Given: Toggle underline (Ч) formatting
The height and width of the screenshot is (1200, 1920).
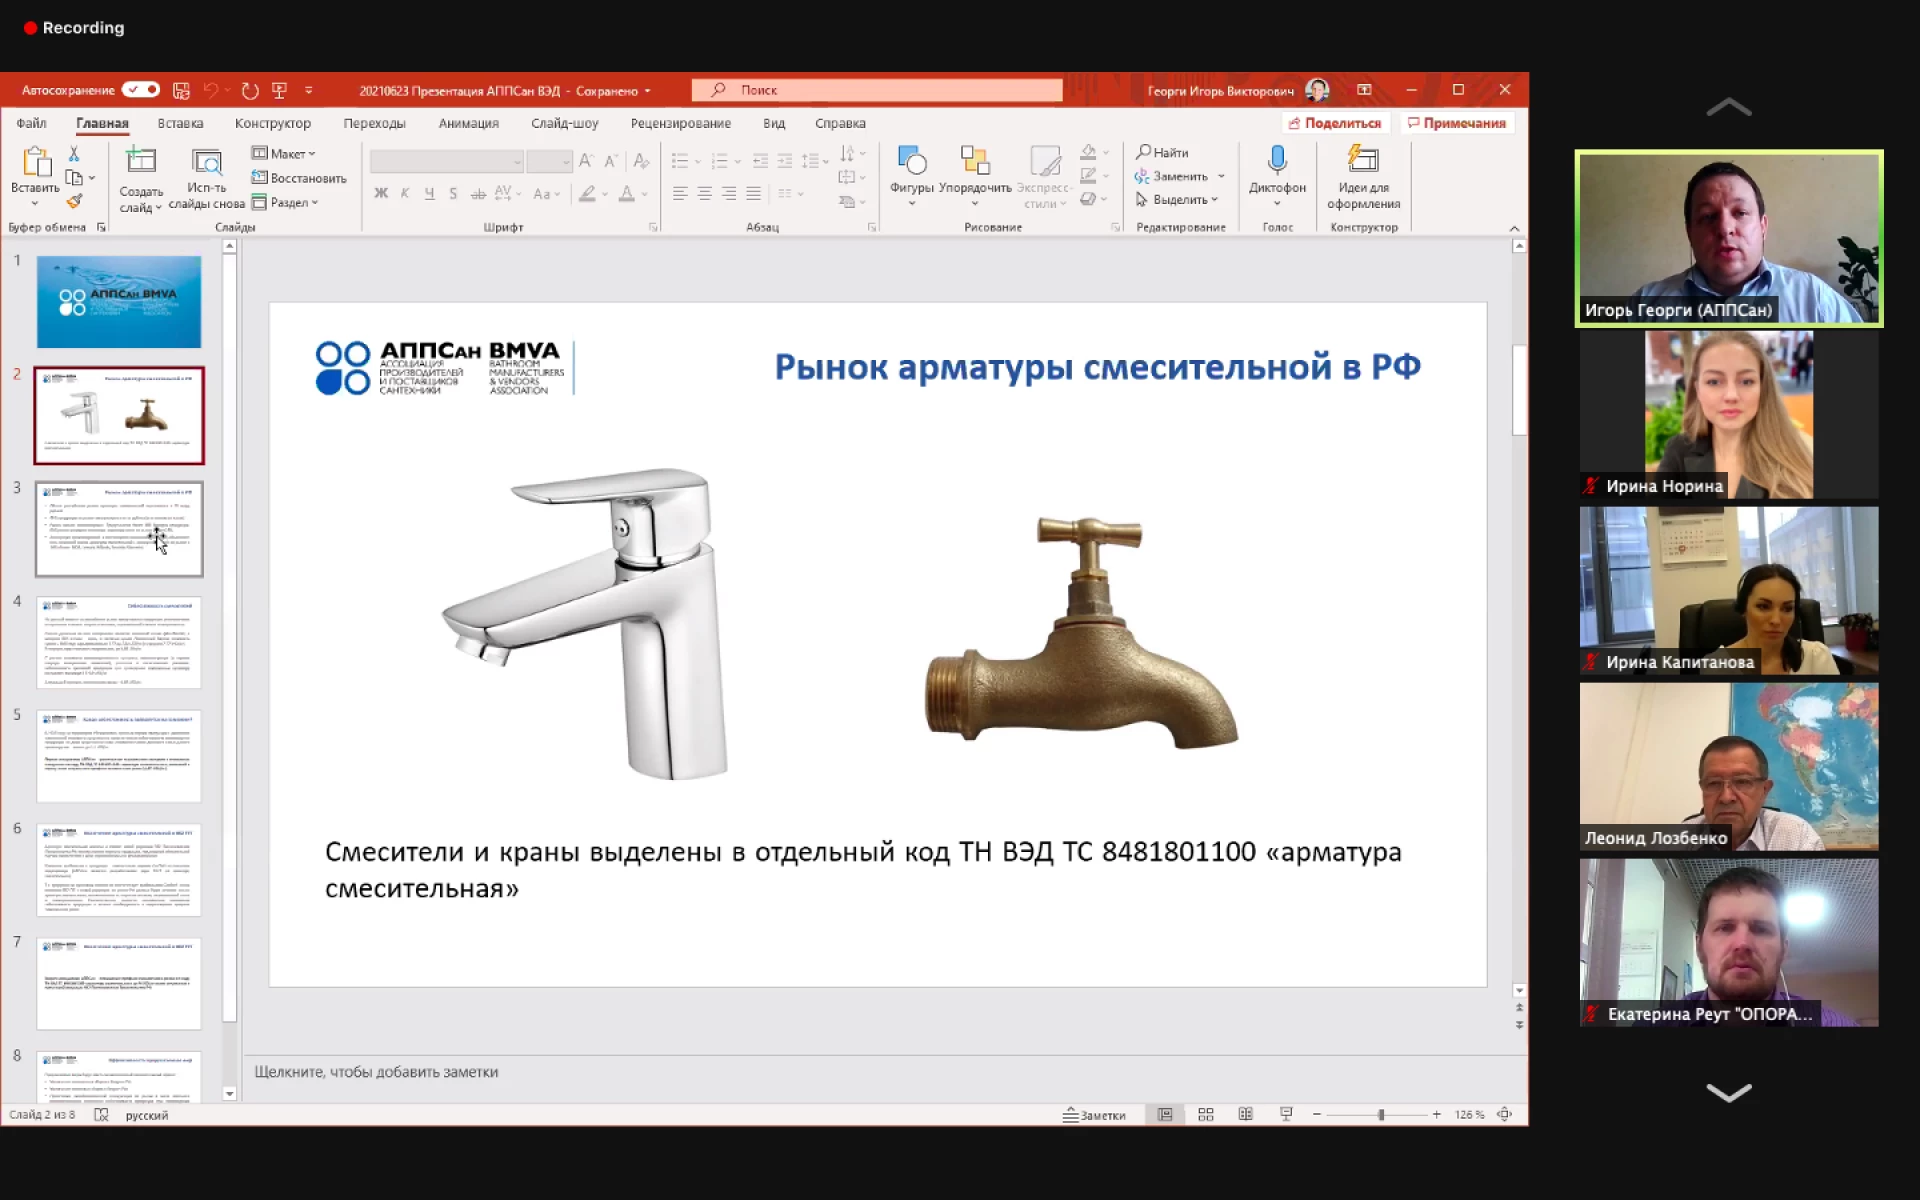Looking at the screenshot, I should pyautogui.click(x=429, y=194).
